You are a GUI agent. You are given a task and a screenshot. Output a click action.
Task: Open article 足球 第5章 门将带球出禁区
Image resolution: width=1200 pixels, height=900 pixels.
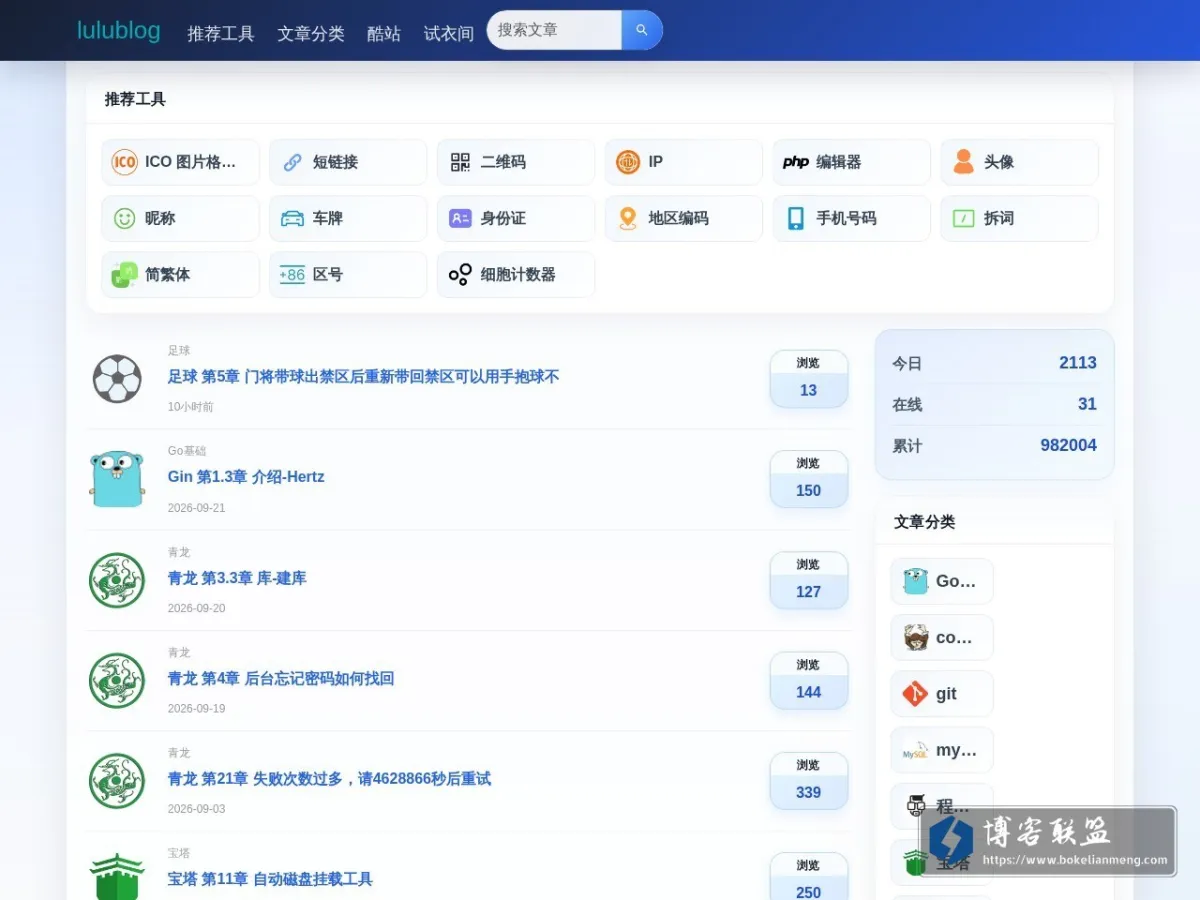(363, 377)
